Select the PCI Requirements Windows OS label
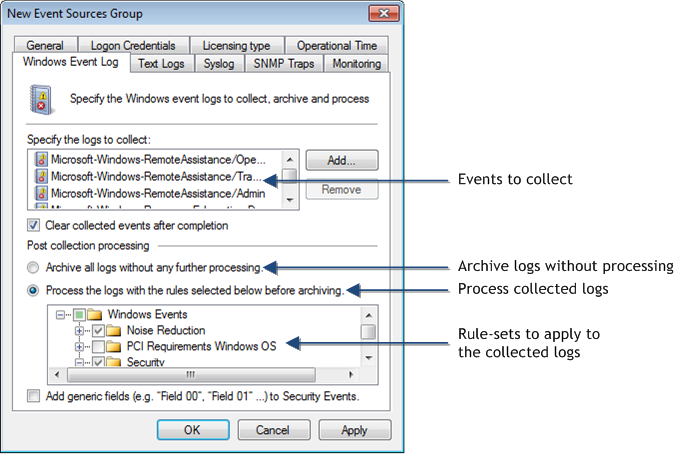 tap(201, 346)
